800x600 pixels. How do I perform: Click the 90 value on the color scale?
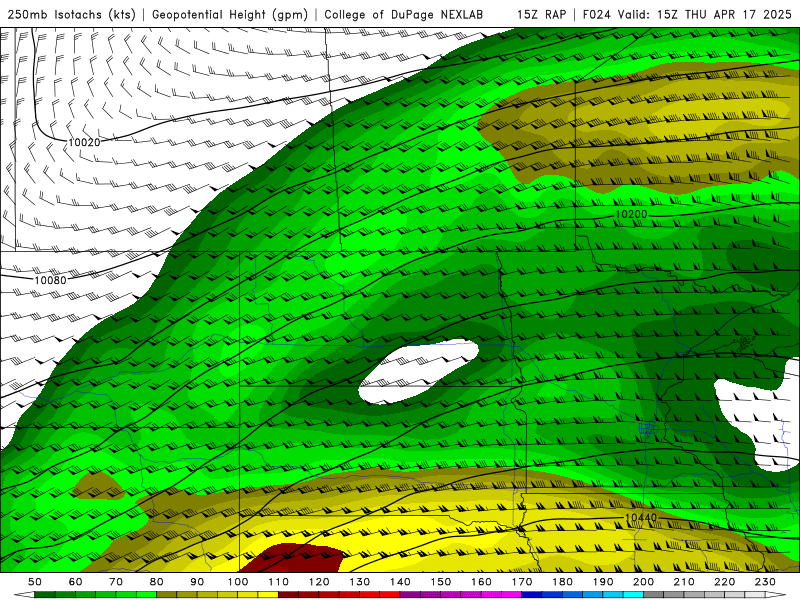pyautogui.click(x=197, y=582)
